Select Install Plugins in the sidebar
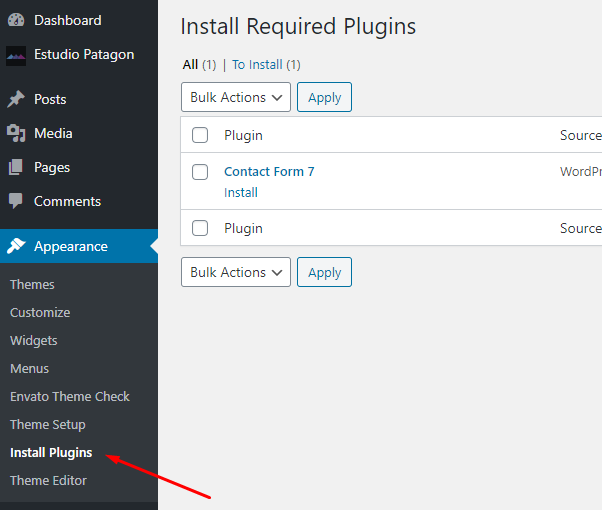Screen dimensions: 602x510 [x=51, y=452]
